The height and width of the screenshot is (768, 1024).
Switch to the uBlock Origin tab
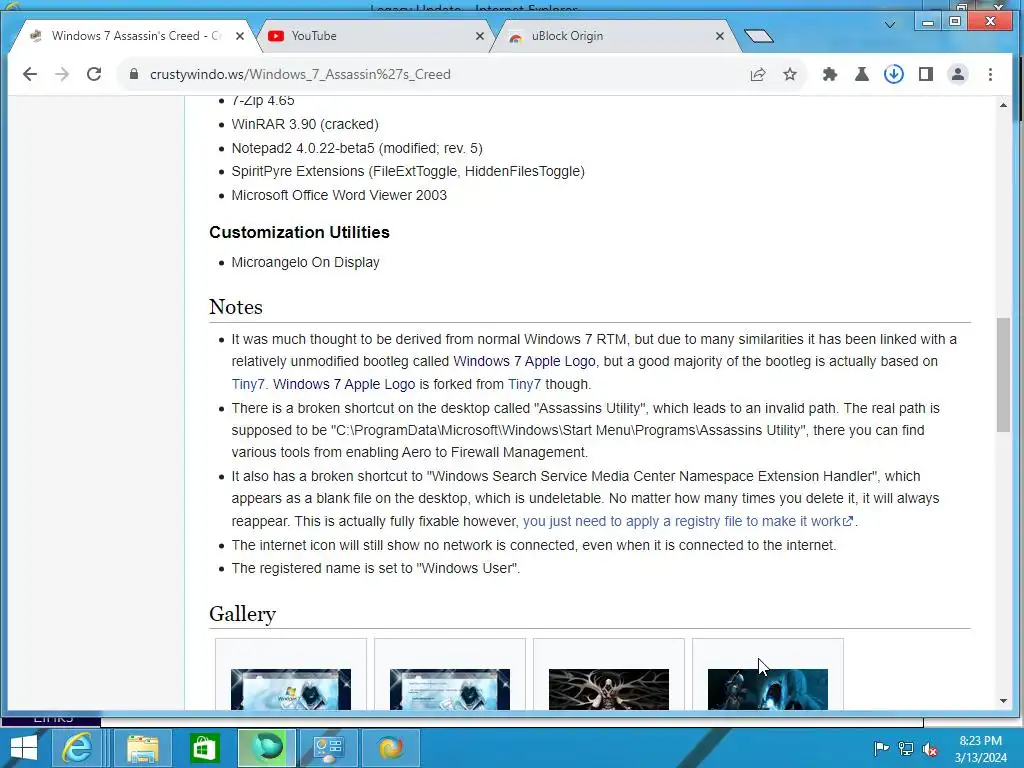click(x=614, y=36)
